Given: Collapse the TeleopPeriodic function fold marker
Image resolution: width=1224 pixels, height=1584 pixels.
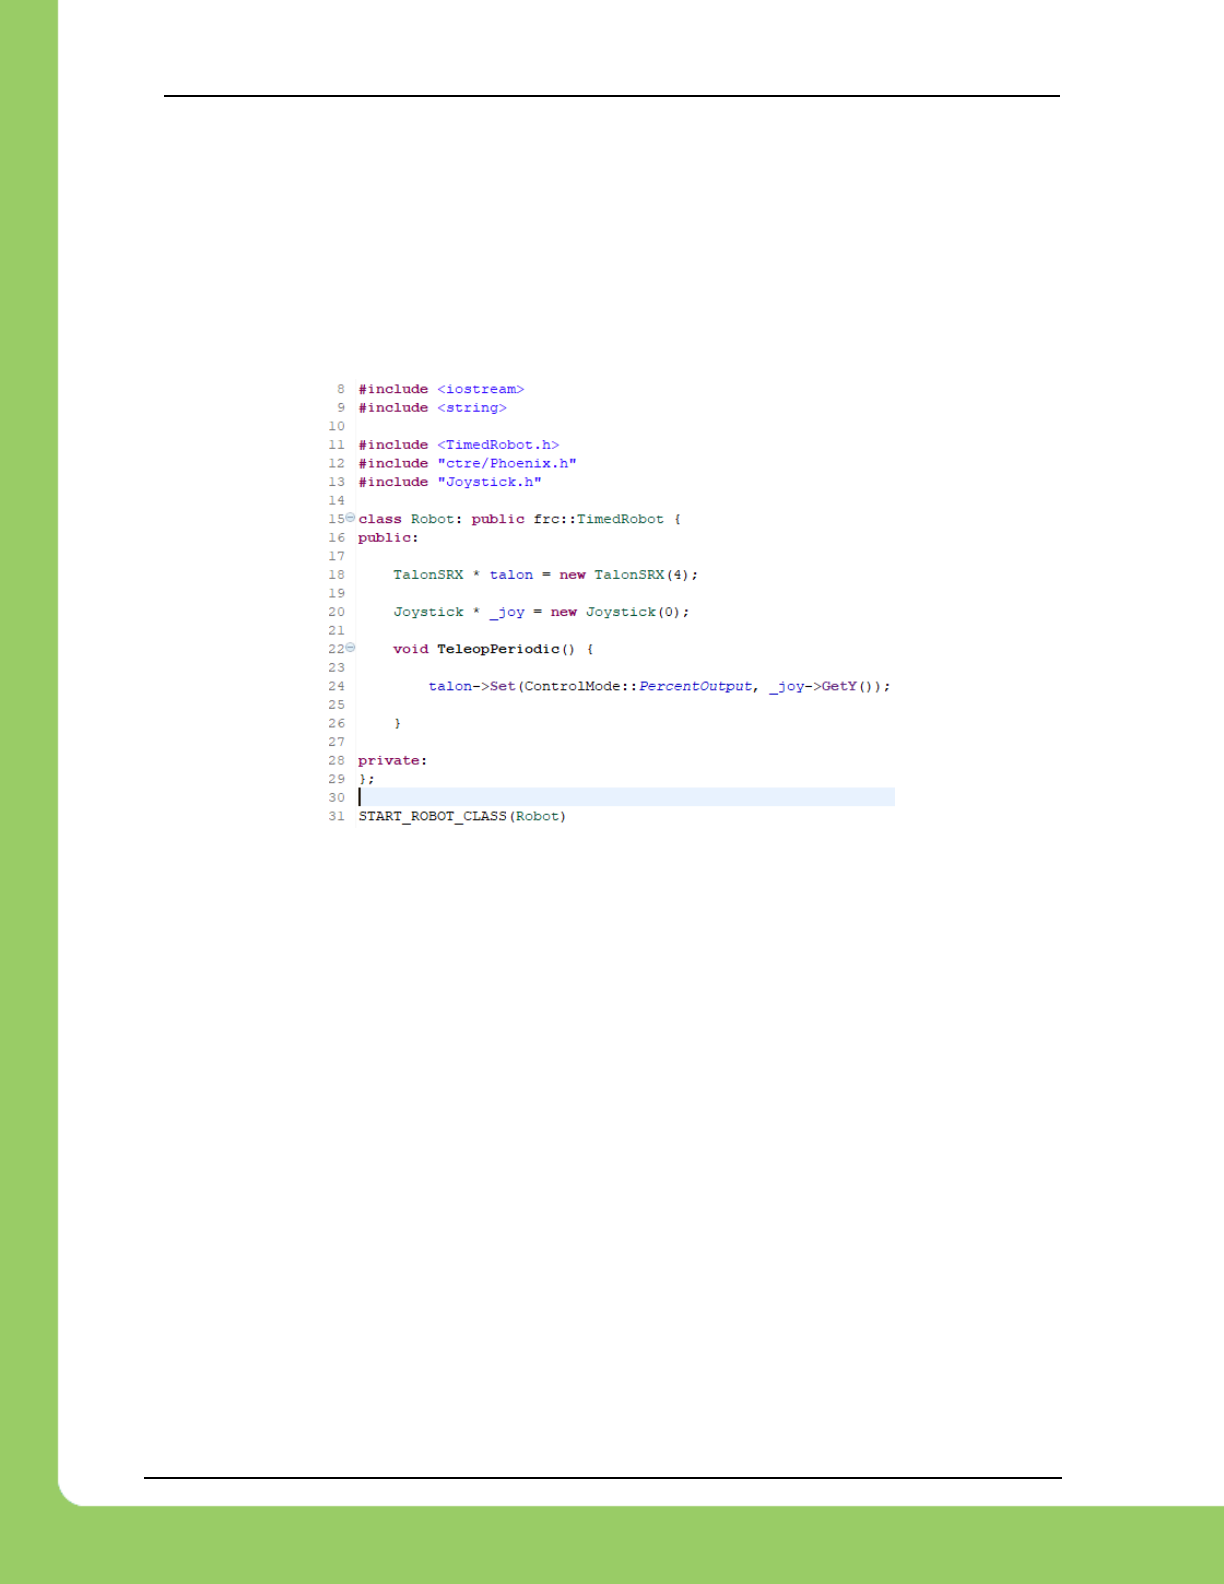Looking at the screenshot, I should coord(350,647).
